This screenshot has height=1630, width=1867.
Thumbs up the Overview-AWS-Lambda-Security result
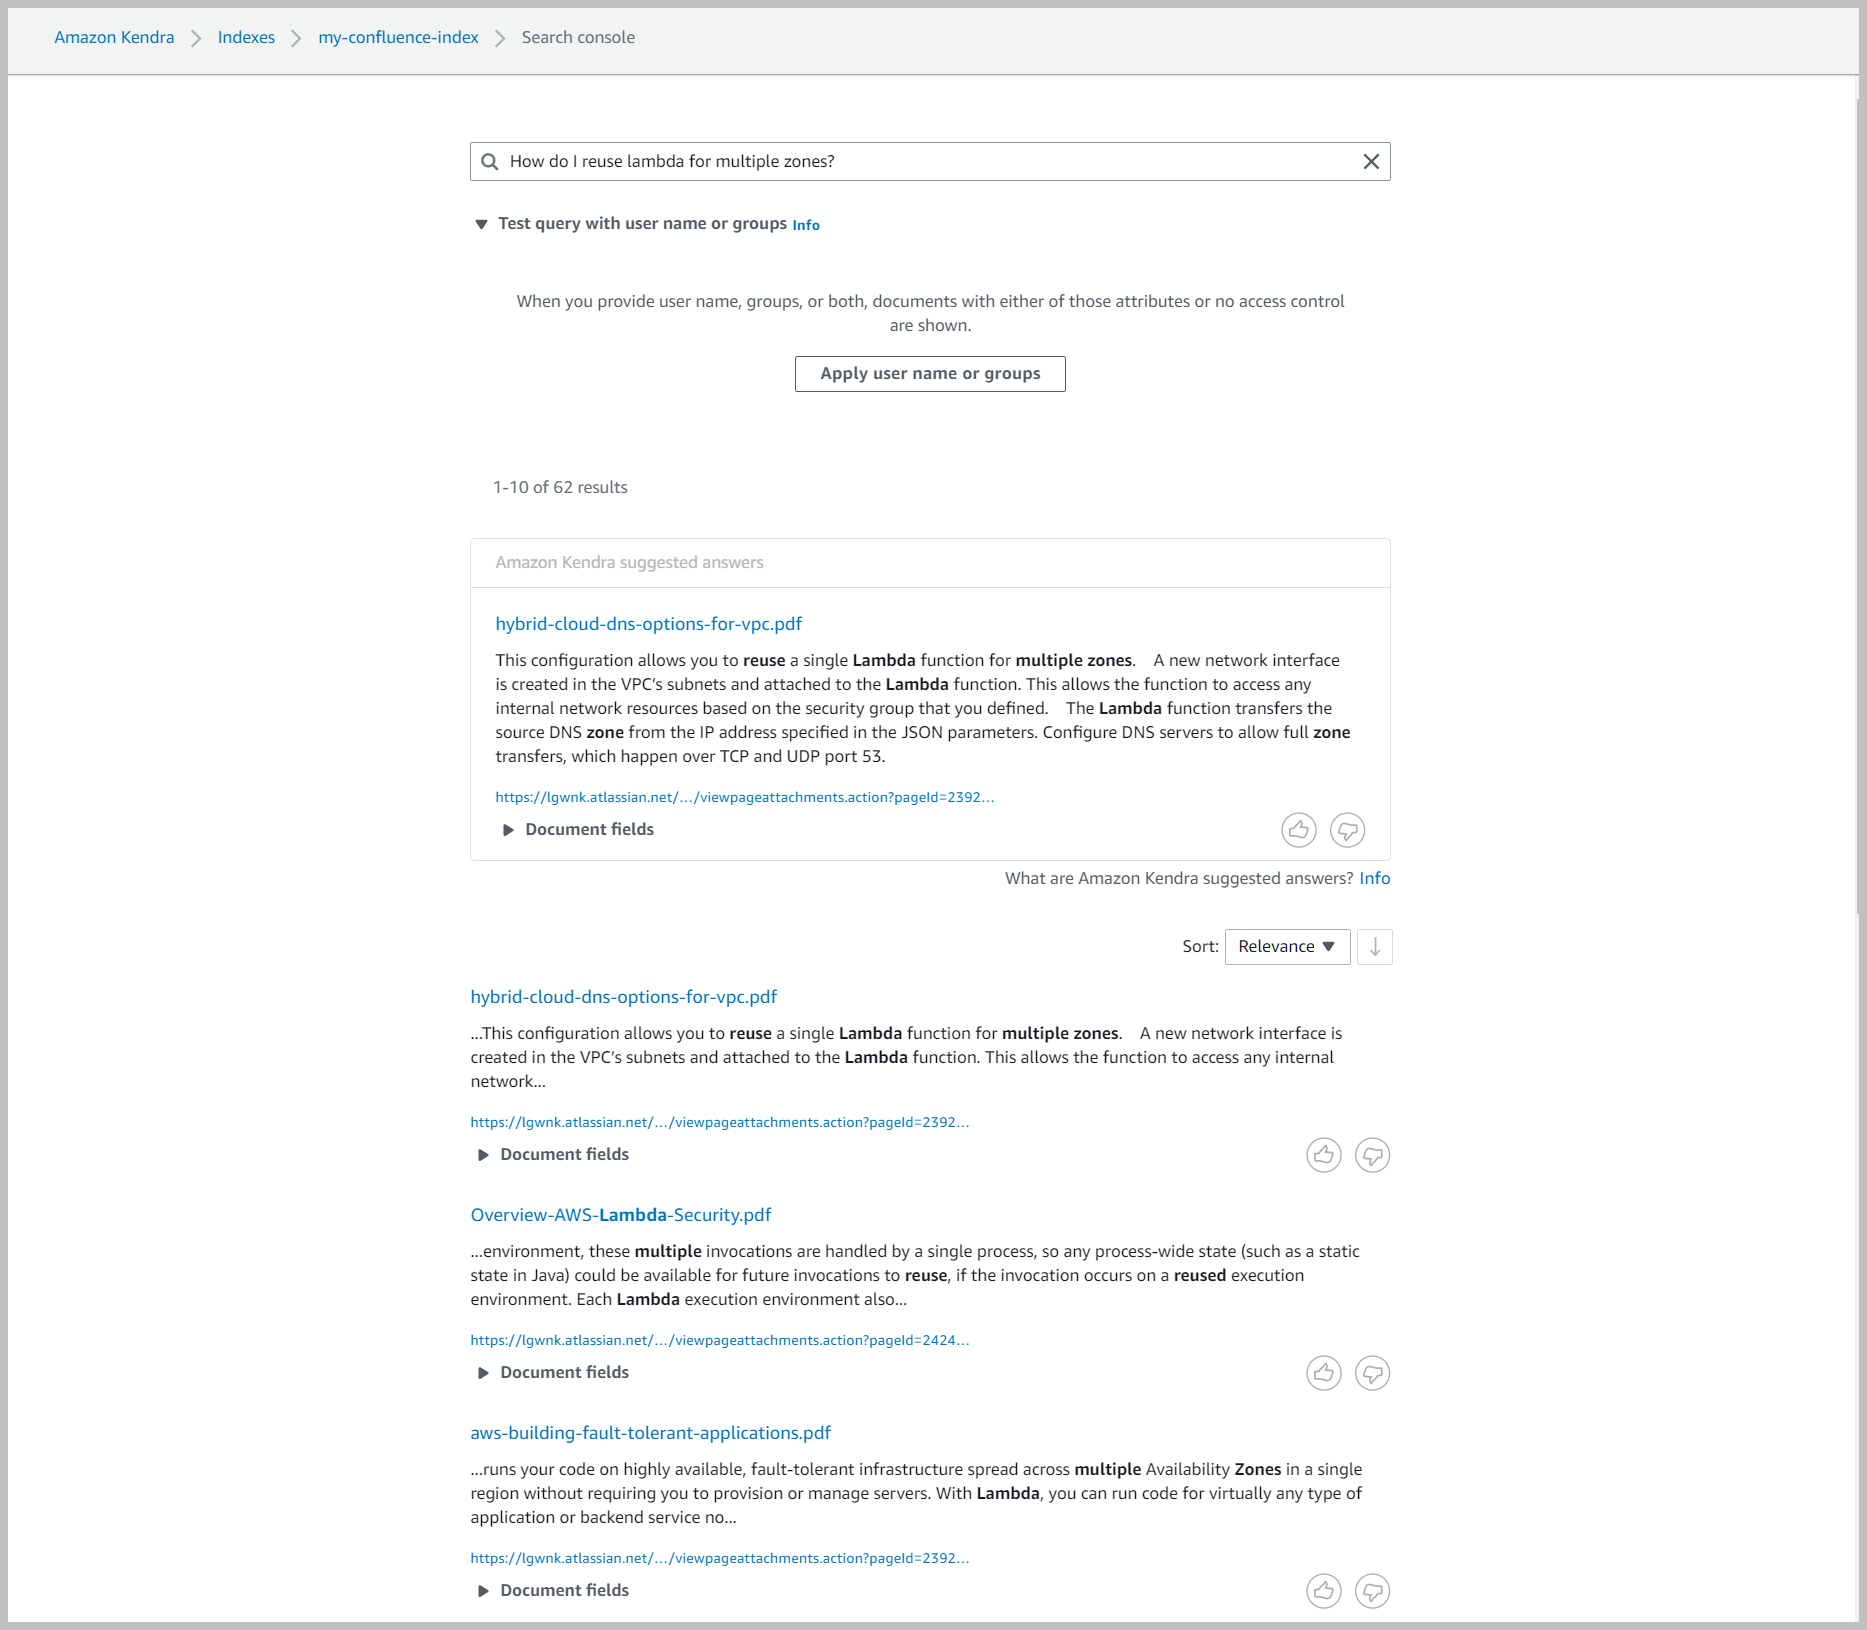click(1324, 1373)
